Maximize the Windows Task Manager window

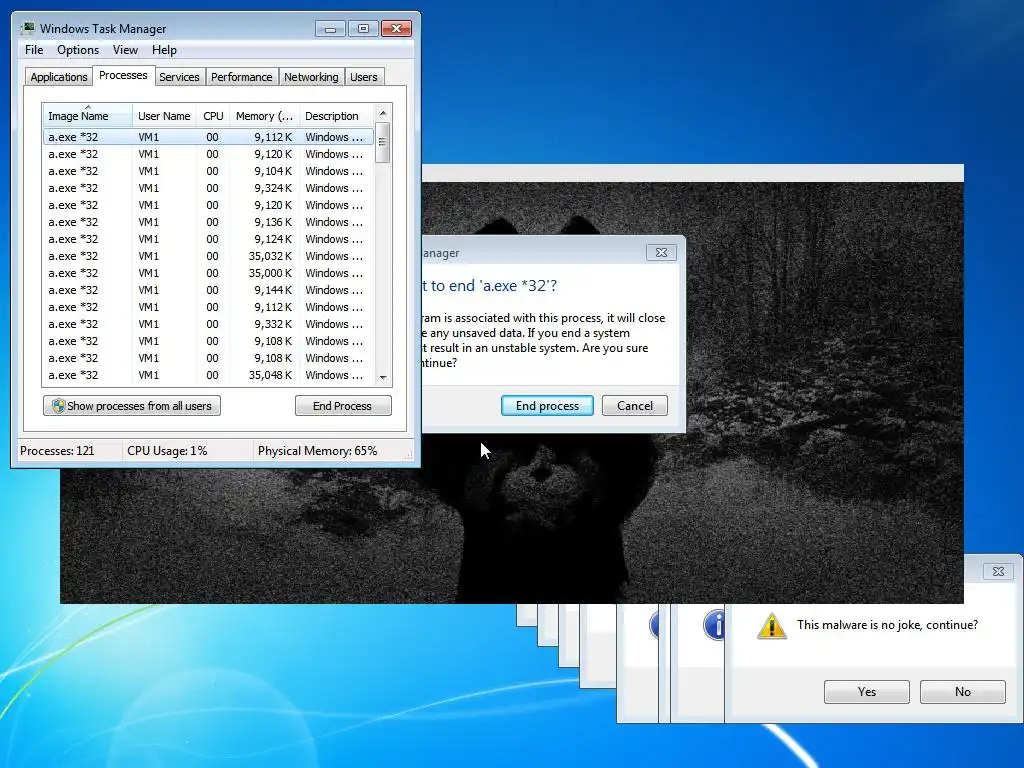click(363, 29)
